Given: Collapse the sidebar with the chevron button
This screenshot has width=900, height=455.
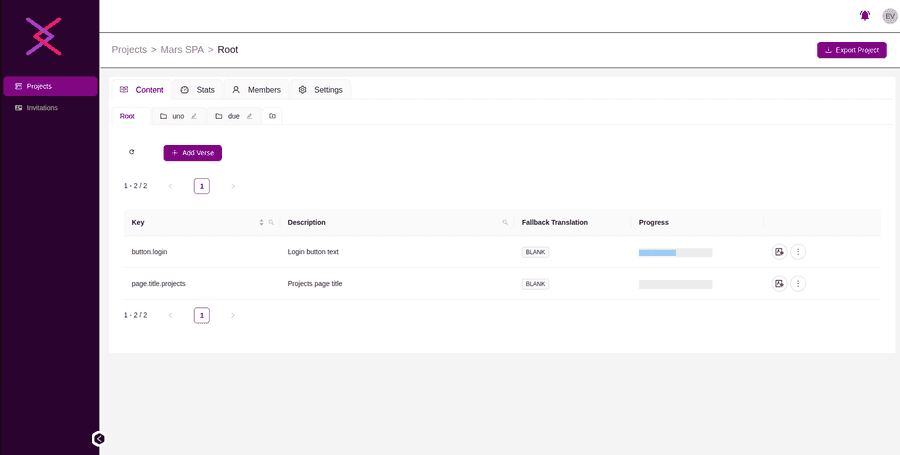Looking at the screenshot, I should [99, 438].
